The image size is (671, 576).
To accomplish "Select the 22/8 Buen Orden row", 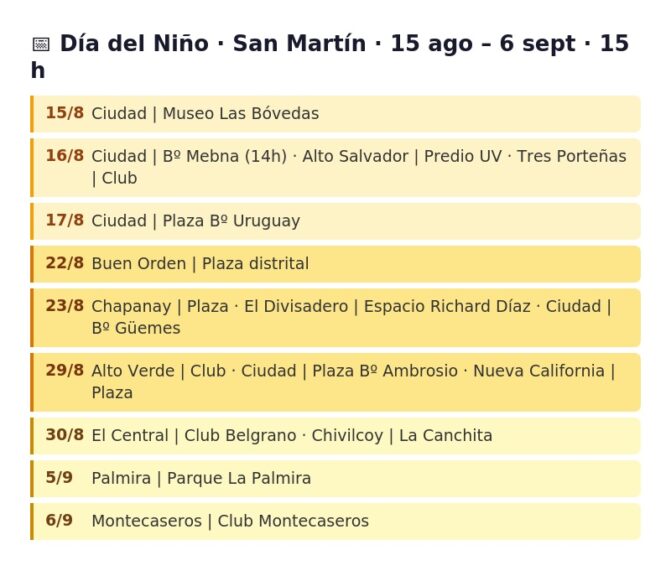I will [336, 264].
